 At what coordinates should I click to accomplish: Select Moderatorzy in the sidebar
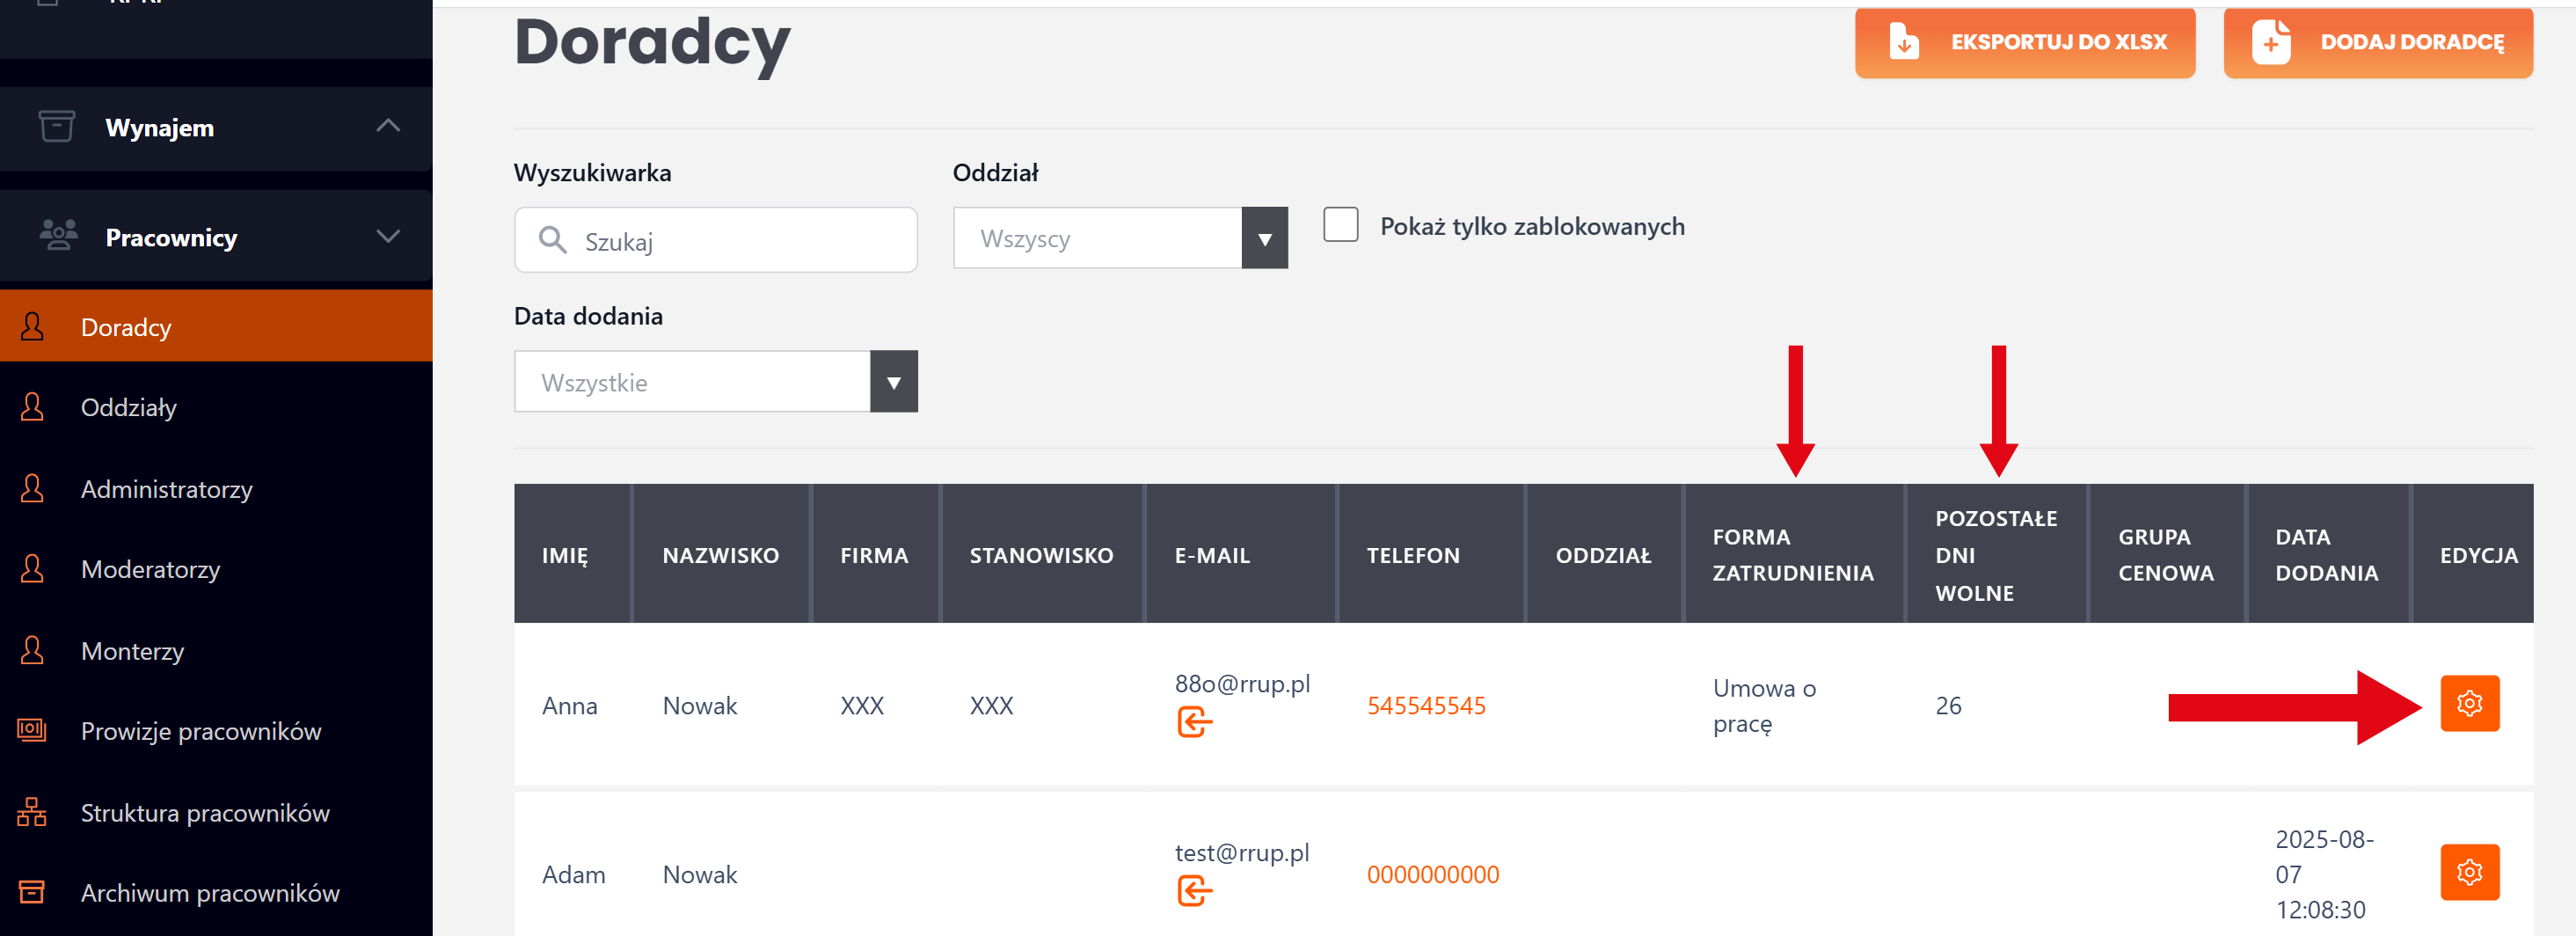coord(150,570)
